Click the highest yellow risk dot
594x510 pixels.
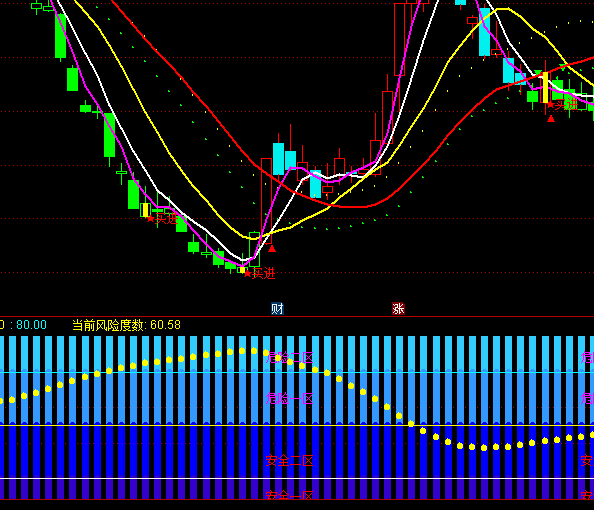254,351
